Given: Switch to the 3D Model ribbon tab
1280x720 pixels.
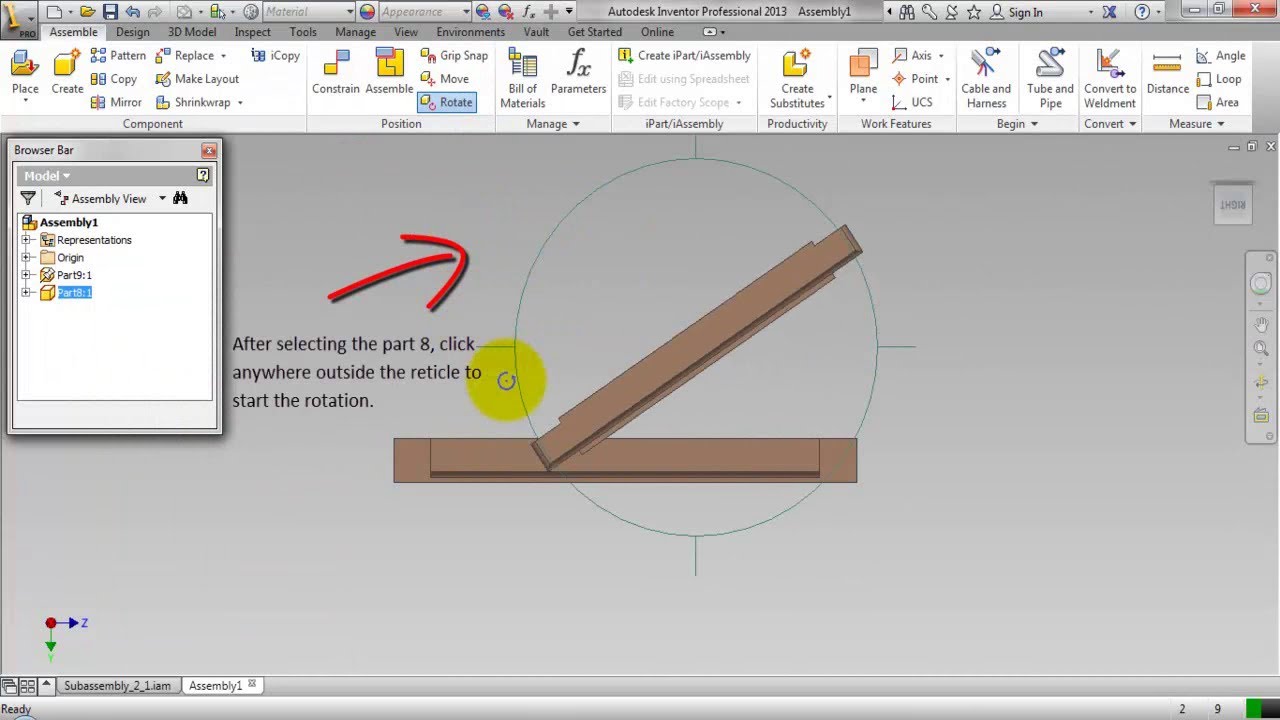Looking at the screenshot, I should [193, 31].
